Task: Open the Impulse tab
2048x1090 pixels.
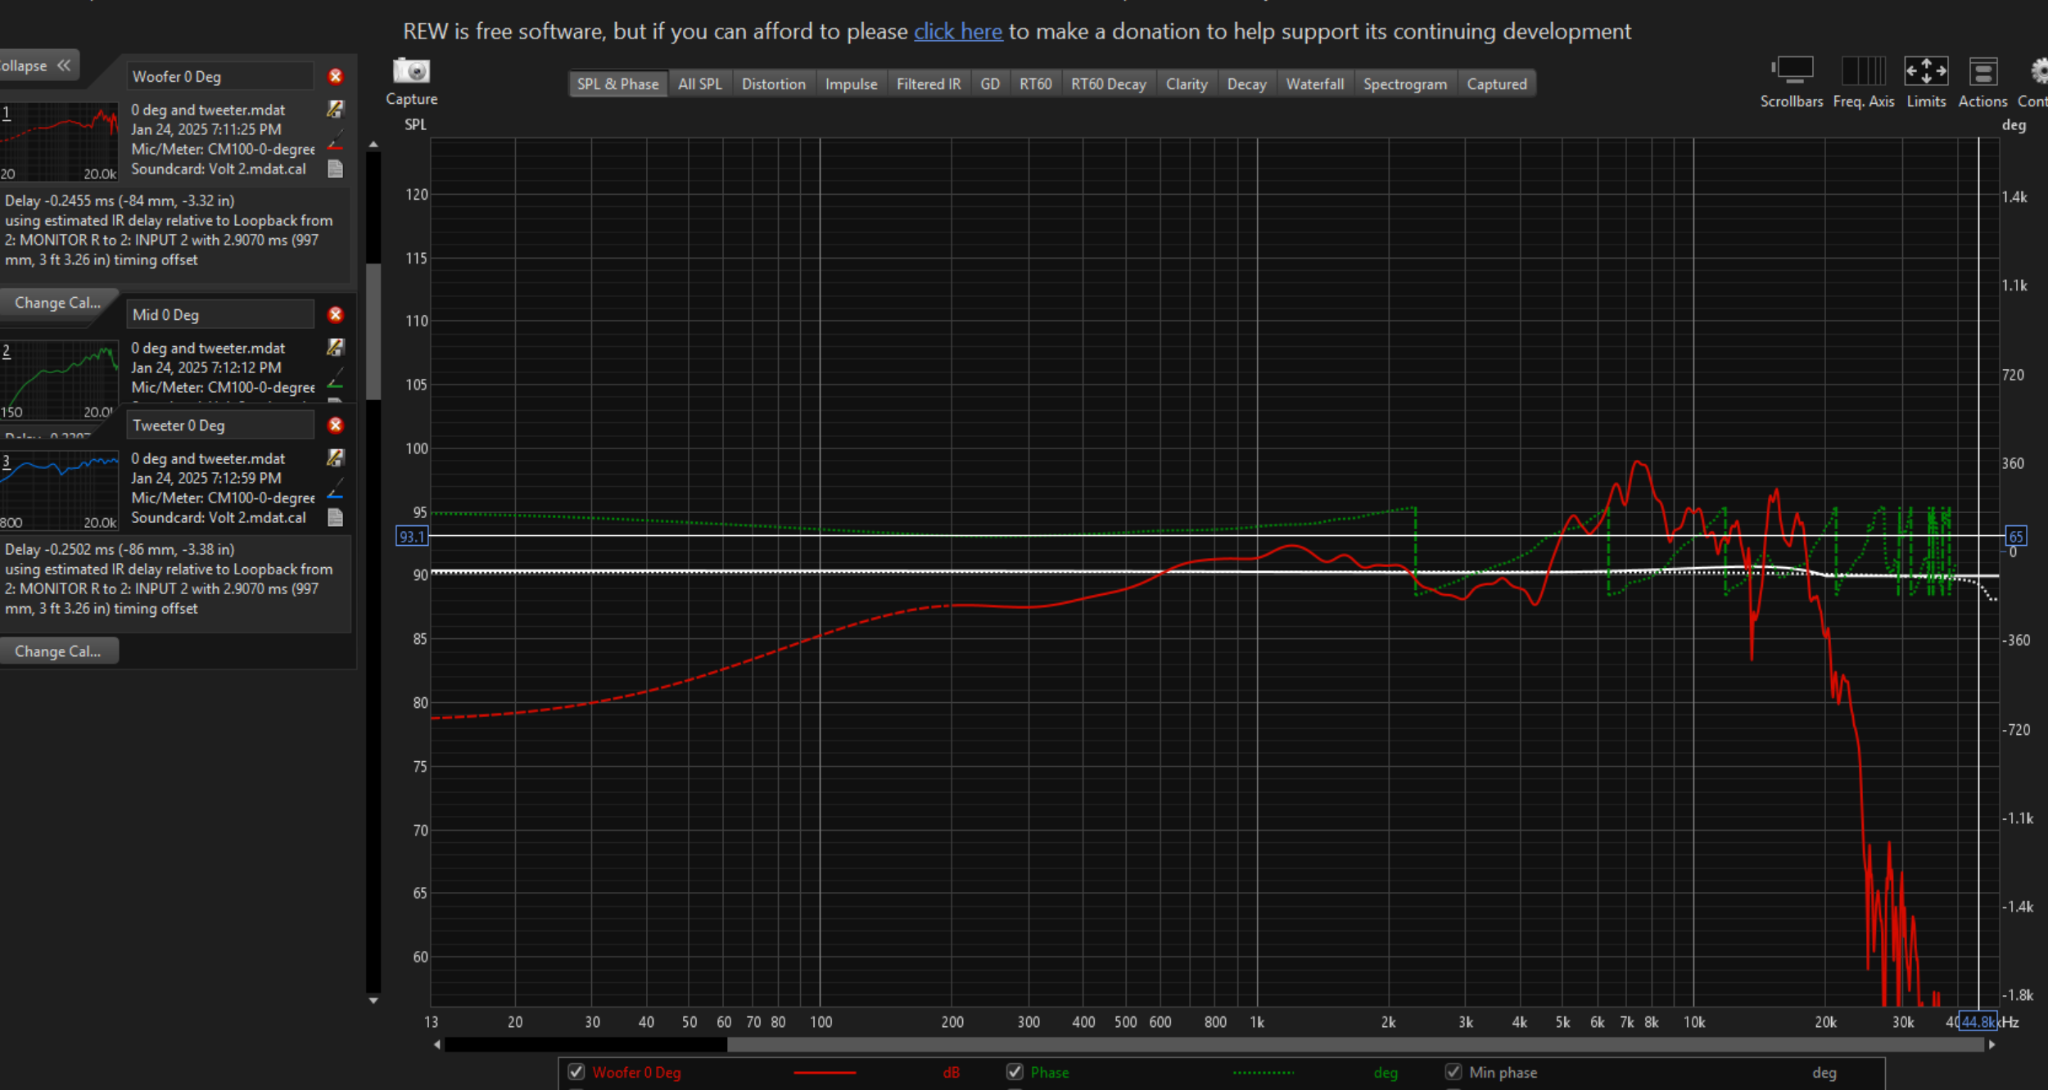Action: (851, 84)
